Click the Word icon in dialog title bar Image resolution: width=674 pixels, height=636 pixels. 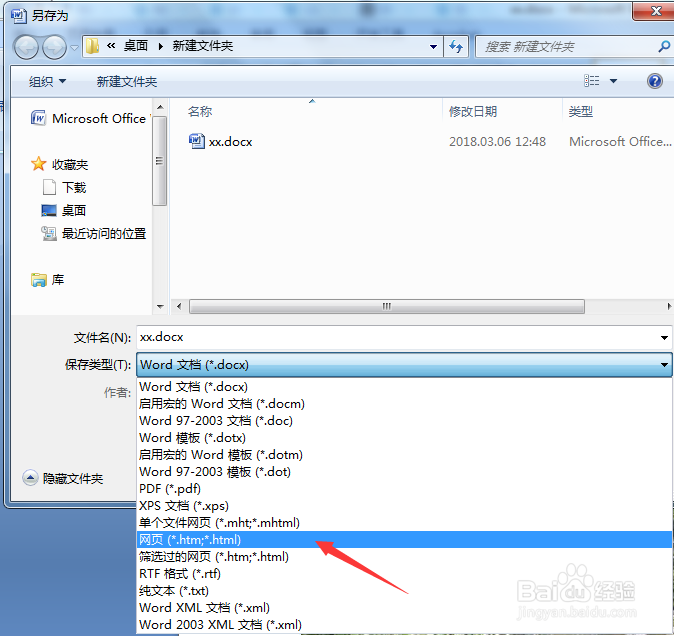pyautogui.click(x=18, y=15)
